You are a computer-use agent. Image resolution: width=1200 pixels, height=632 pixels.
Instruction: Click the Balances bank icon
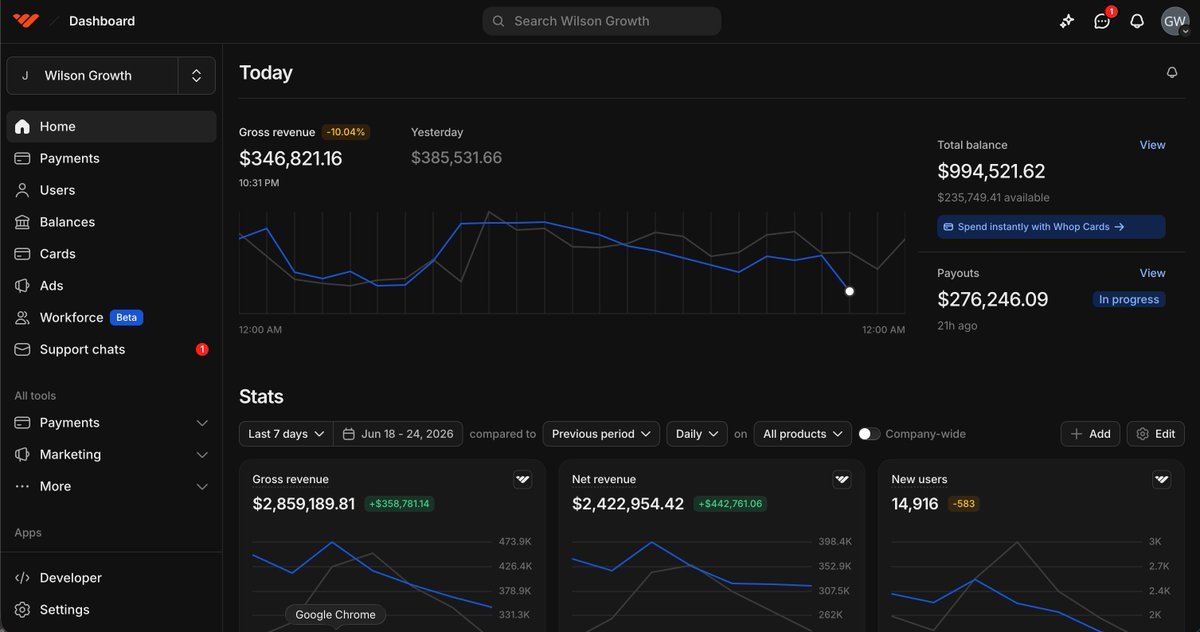22,222
